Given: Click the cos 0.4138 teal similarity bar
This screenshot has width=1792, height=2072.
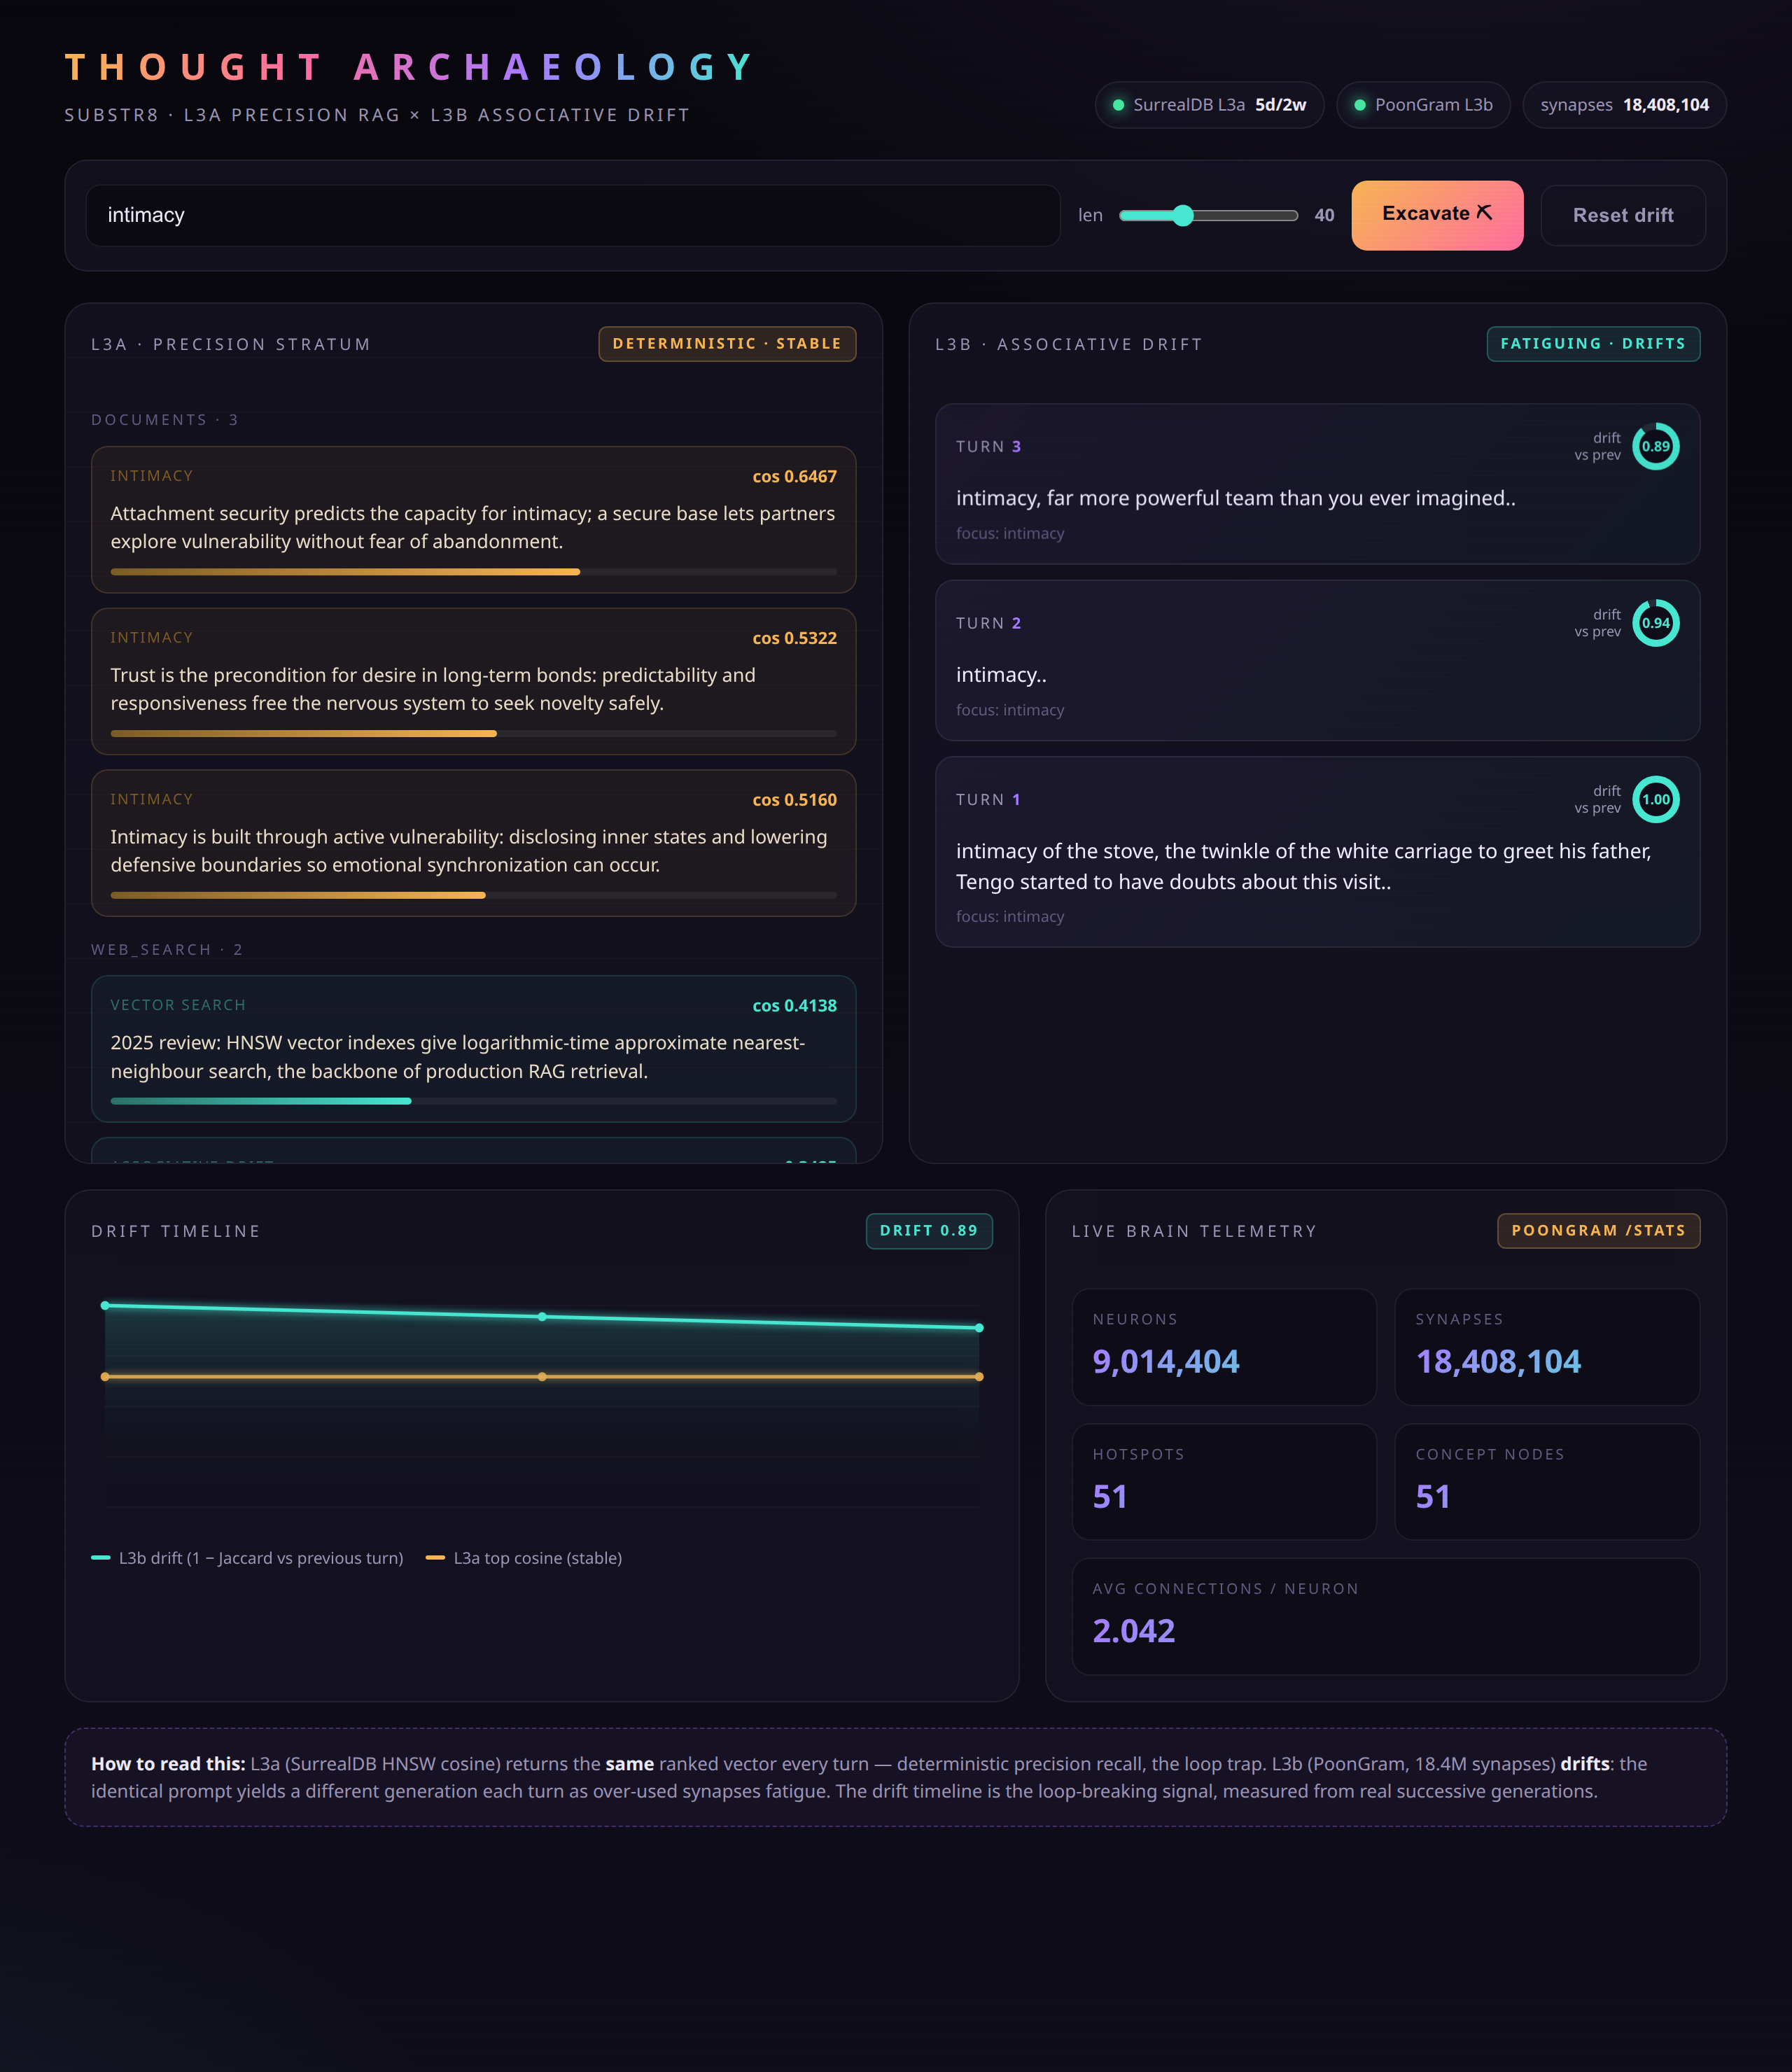Looking at the screenshot, I should point(473,1101).
